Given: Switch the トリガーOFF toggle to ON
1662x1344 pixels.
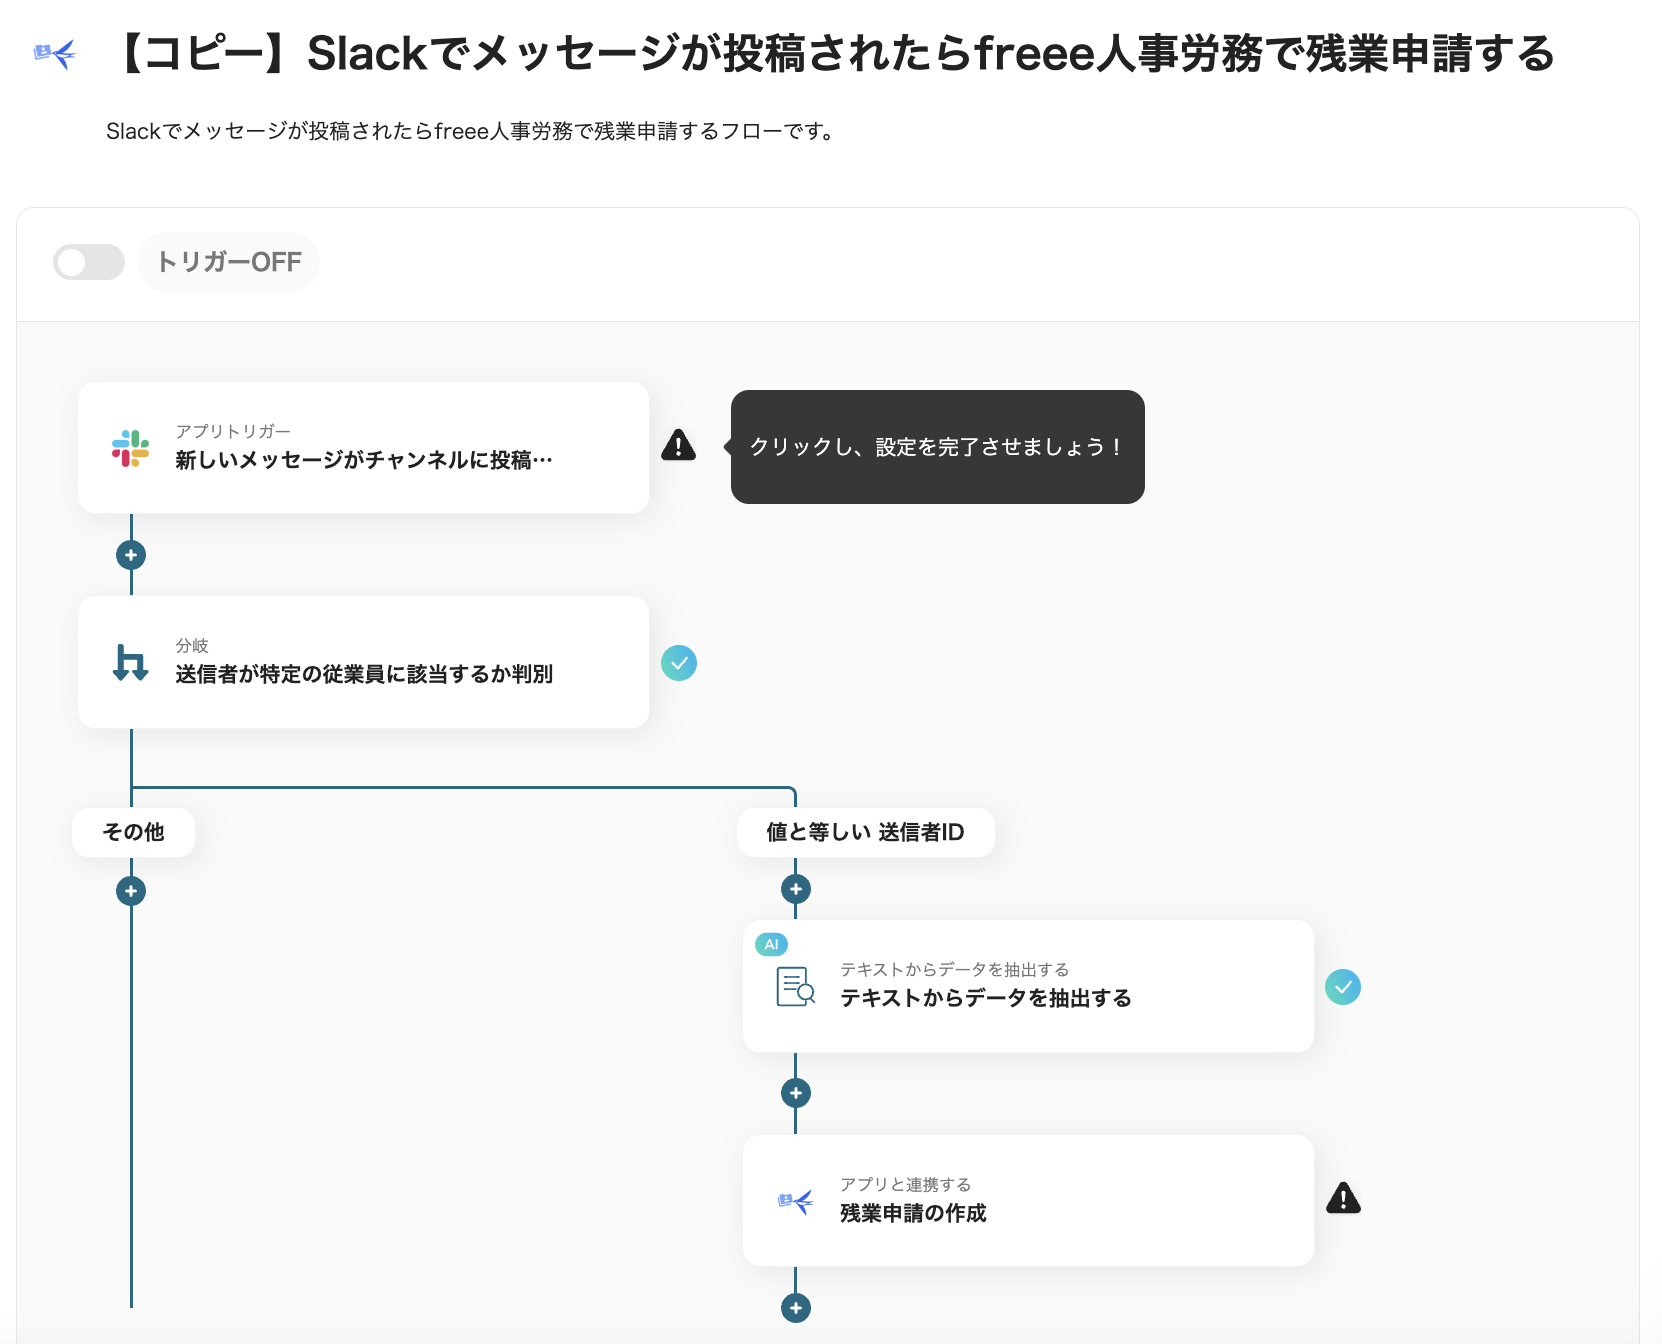Looking at the screenshot, I should click(88, 261).
